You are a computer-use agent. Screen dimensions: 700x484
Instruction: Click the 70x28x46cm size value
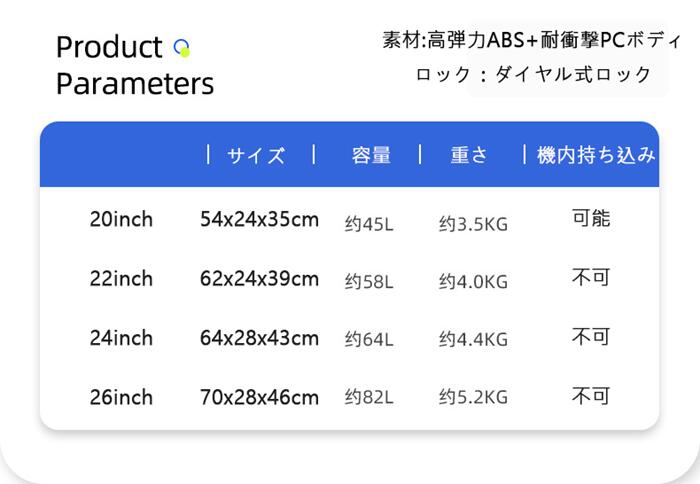click(259, 397)
